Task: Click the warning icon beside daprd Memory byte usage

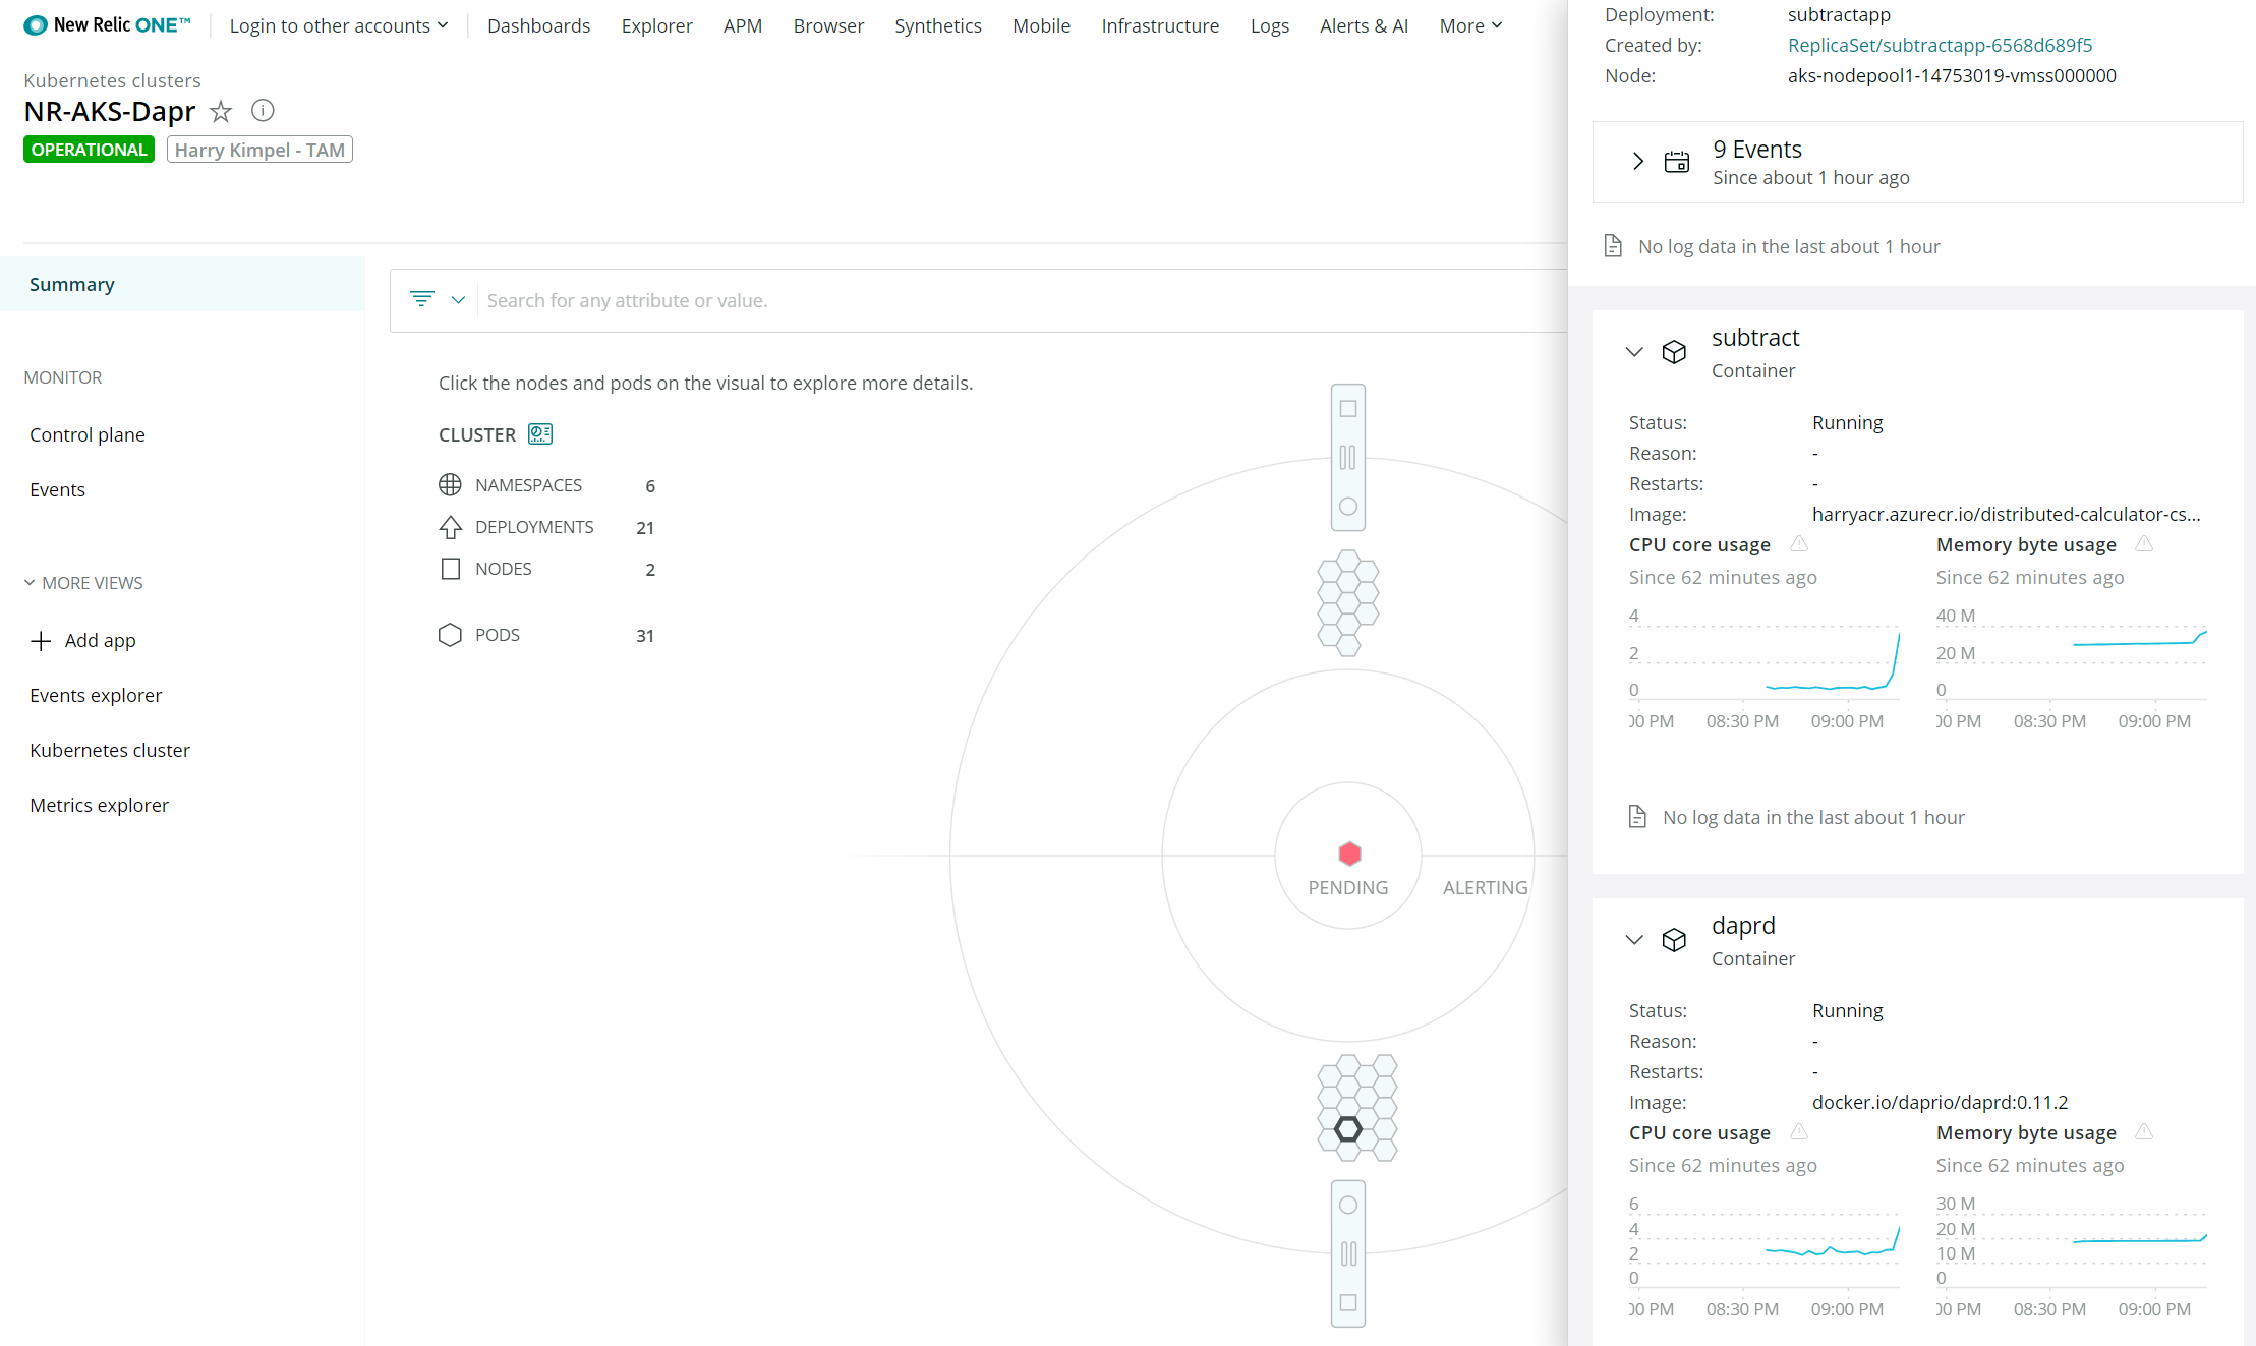Action: 2144,1132
